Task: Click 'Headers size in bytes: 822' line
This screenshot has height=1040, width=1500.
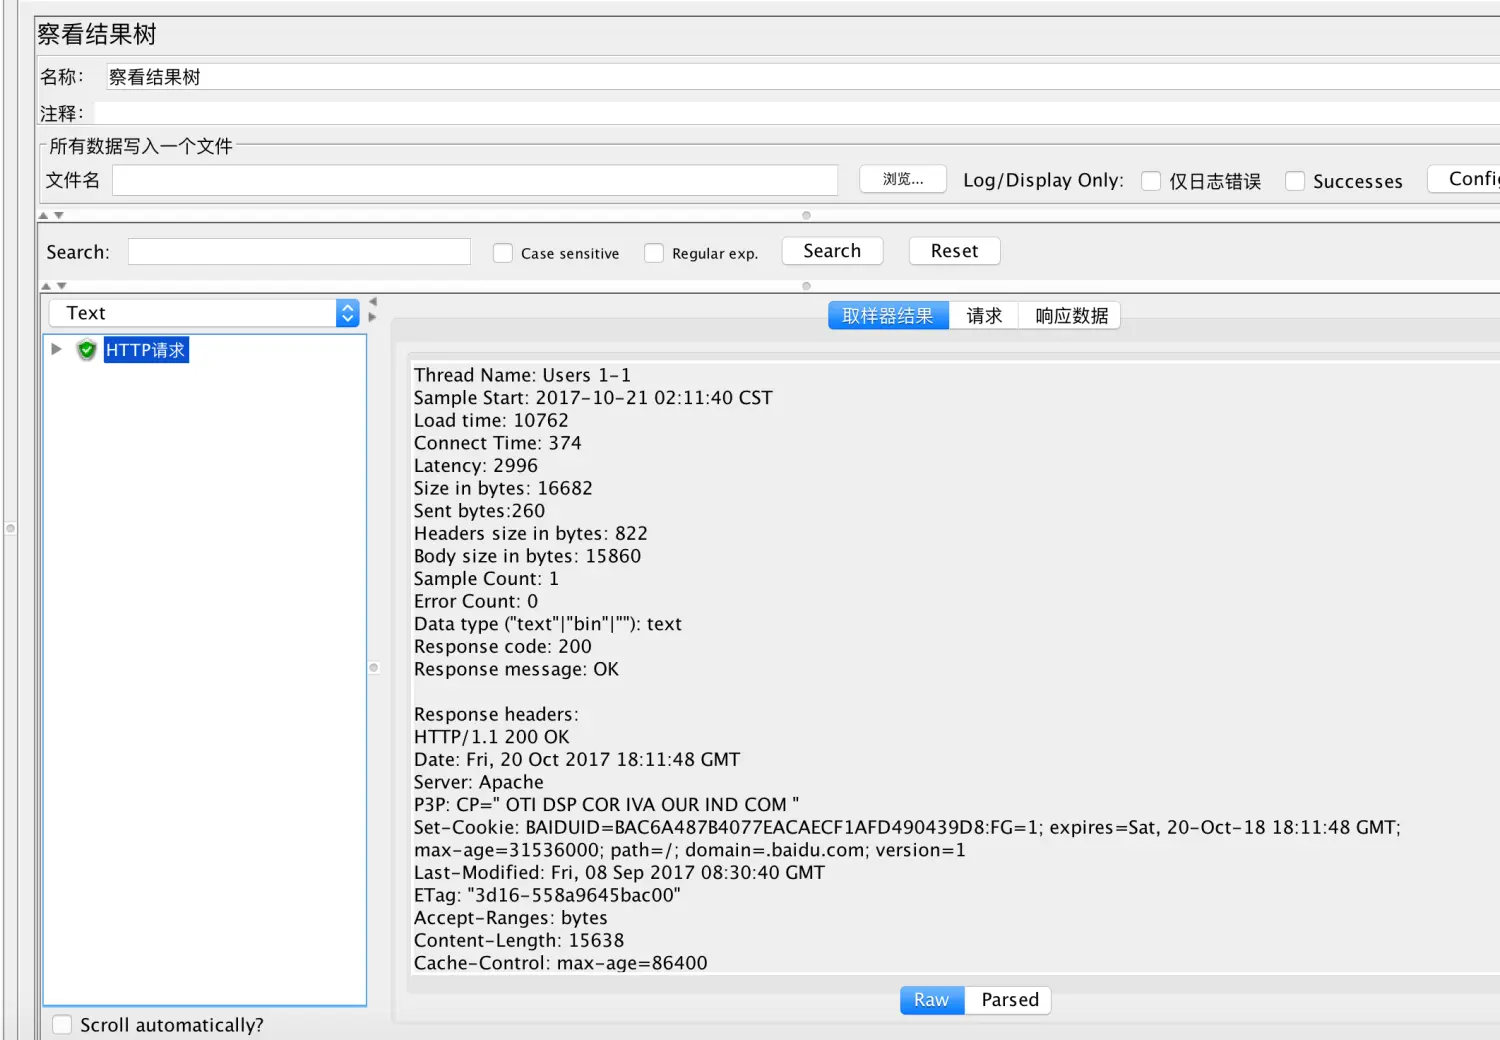Action: [x=531, y=534]
